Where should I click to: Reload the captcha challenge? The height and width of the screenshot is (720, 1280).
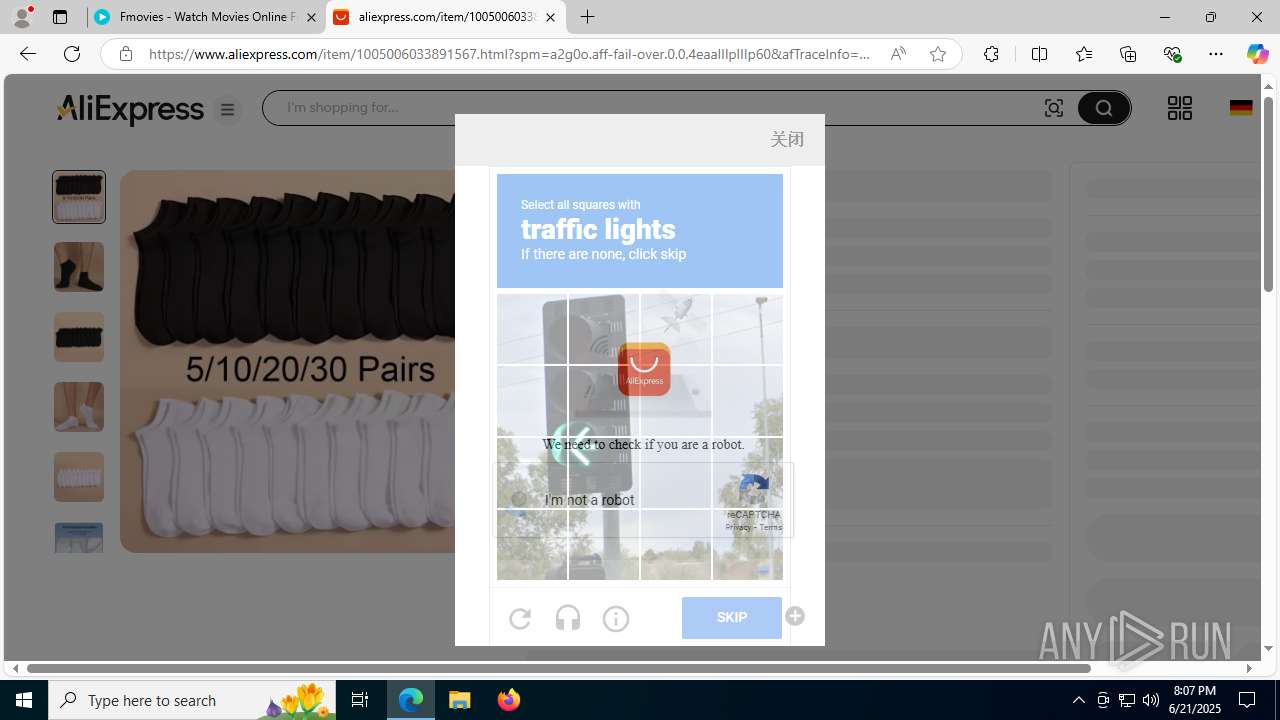tap(520, 619)
